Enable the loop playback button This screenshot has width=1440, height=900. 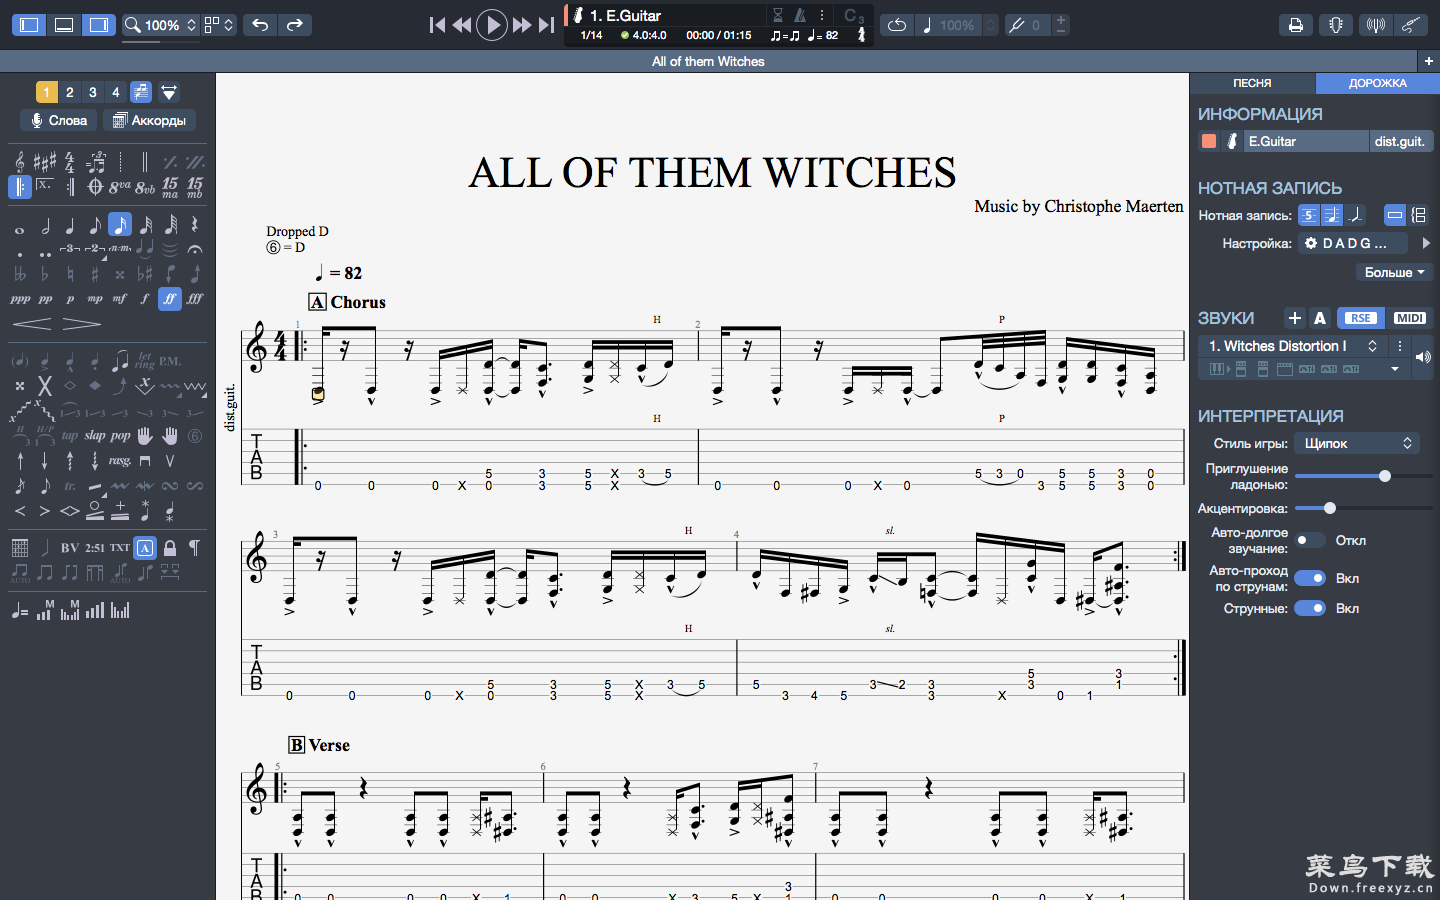click(x=897, y=25)
